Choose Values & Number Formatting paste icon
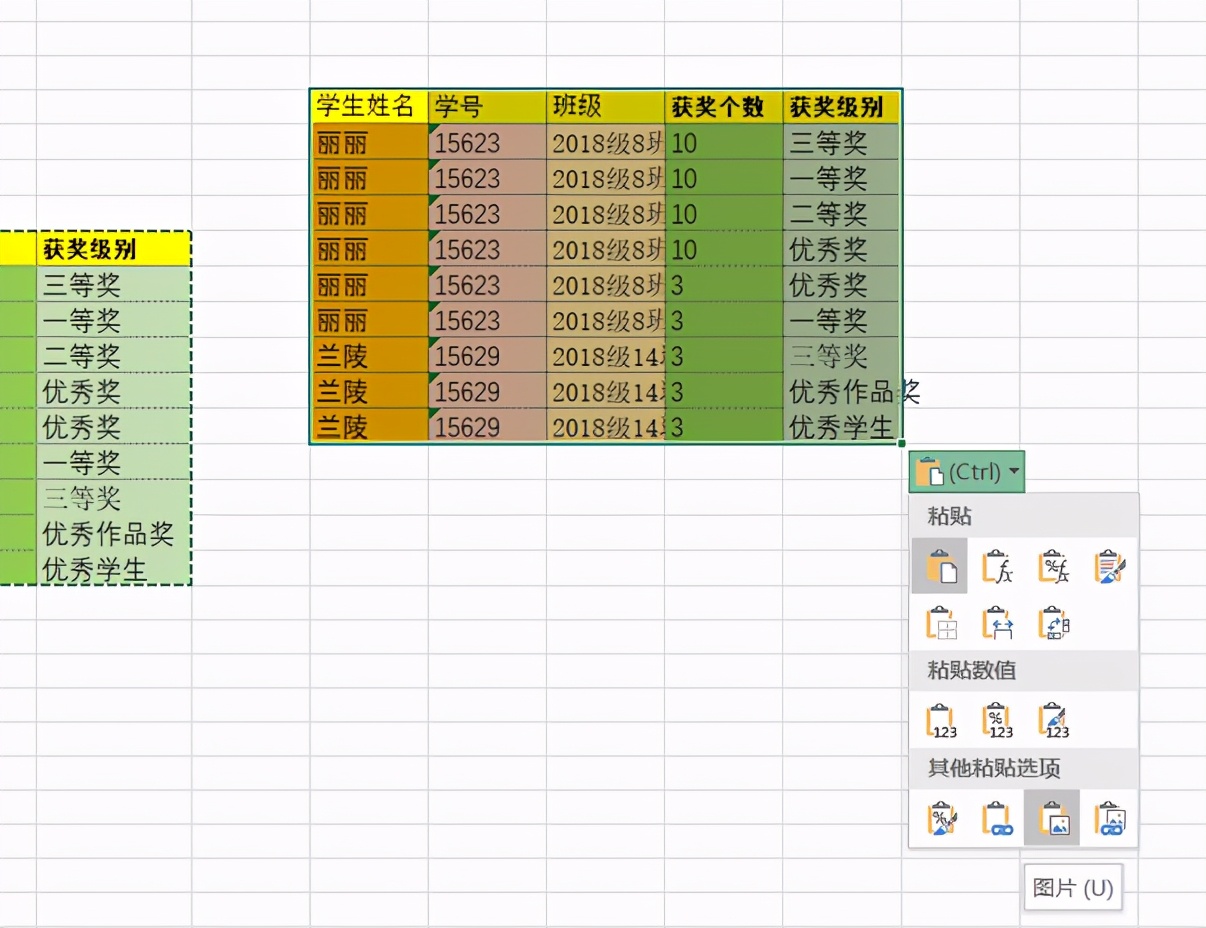Screen dimensions: 1206x928 [x=997, y=720]
